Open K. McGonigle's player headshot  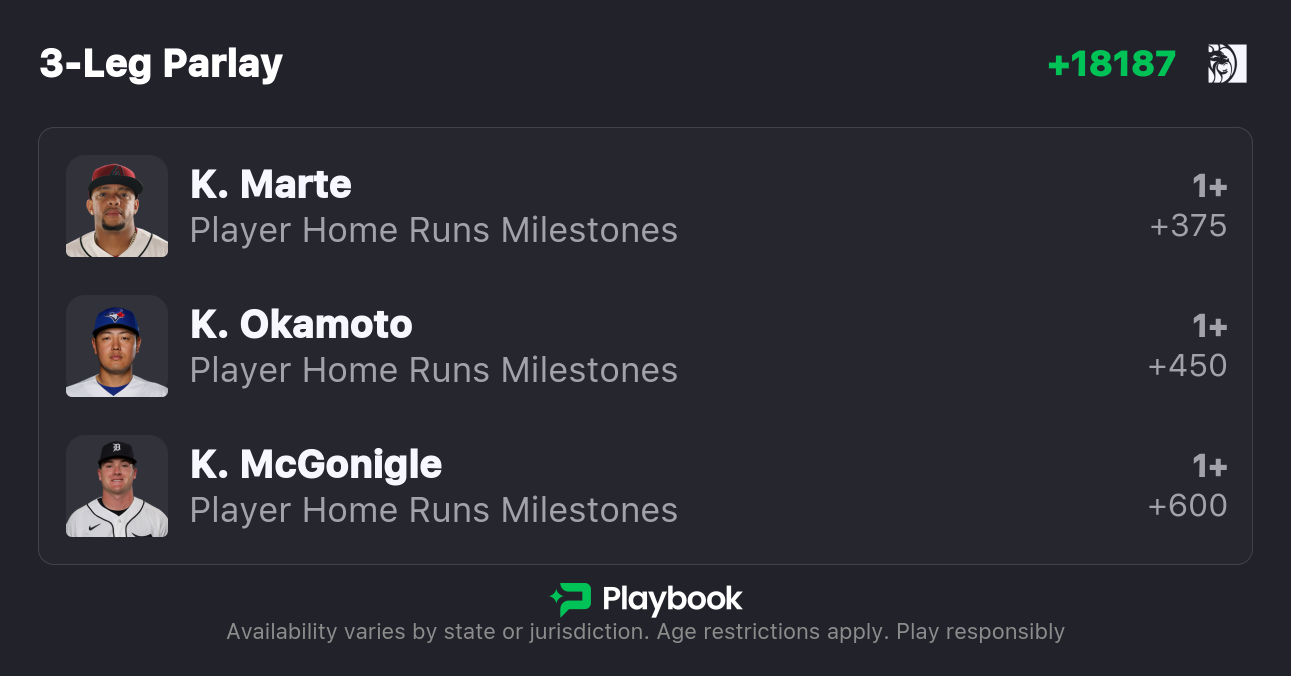pyautogui.click(x=117, y=486)
